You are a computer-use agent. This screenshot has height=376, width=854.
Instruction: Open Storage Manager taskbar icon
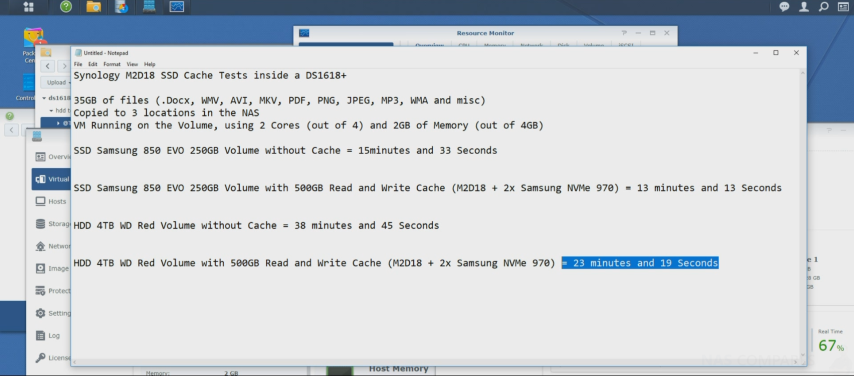(x=121, y=7)
